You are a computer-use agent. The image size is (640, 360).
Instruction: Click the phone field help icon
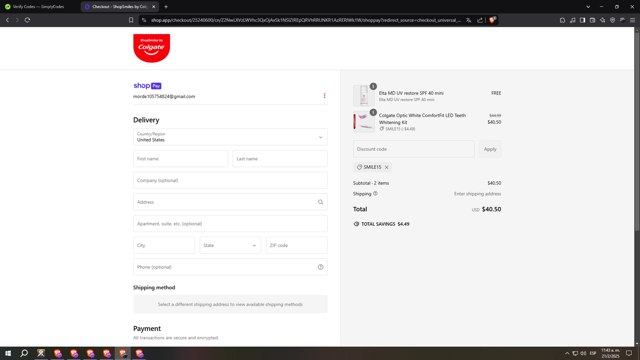(x=320, y=267)
